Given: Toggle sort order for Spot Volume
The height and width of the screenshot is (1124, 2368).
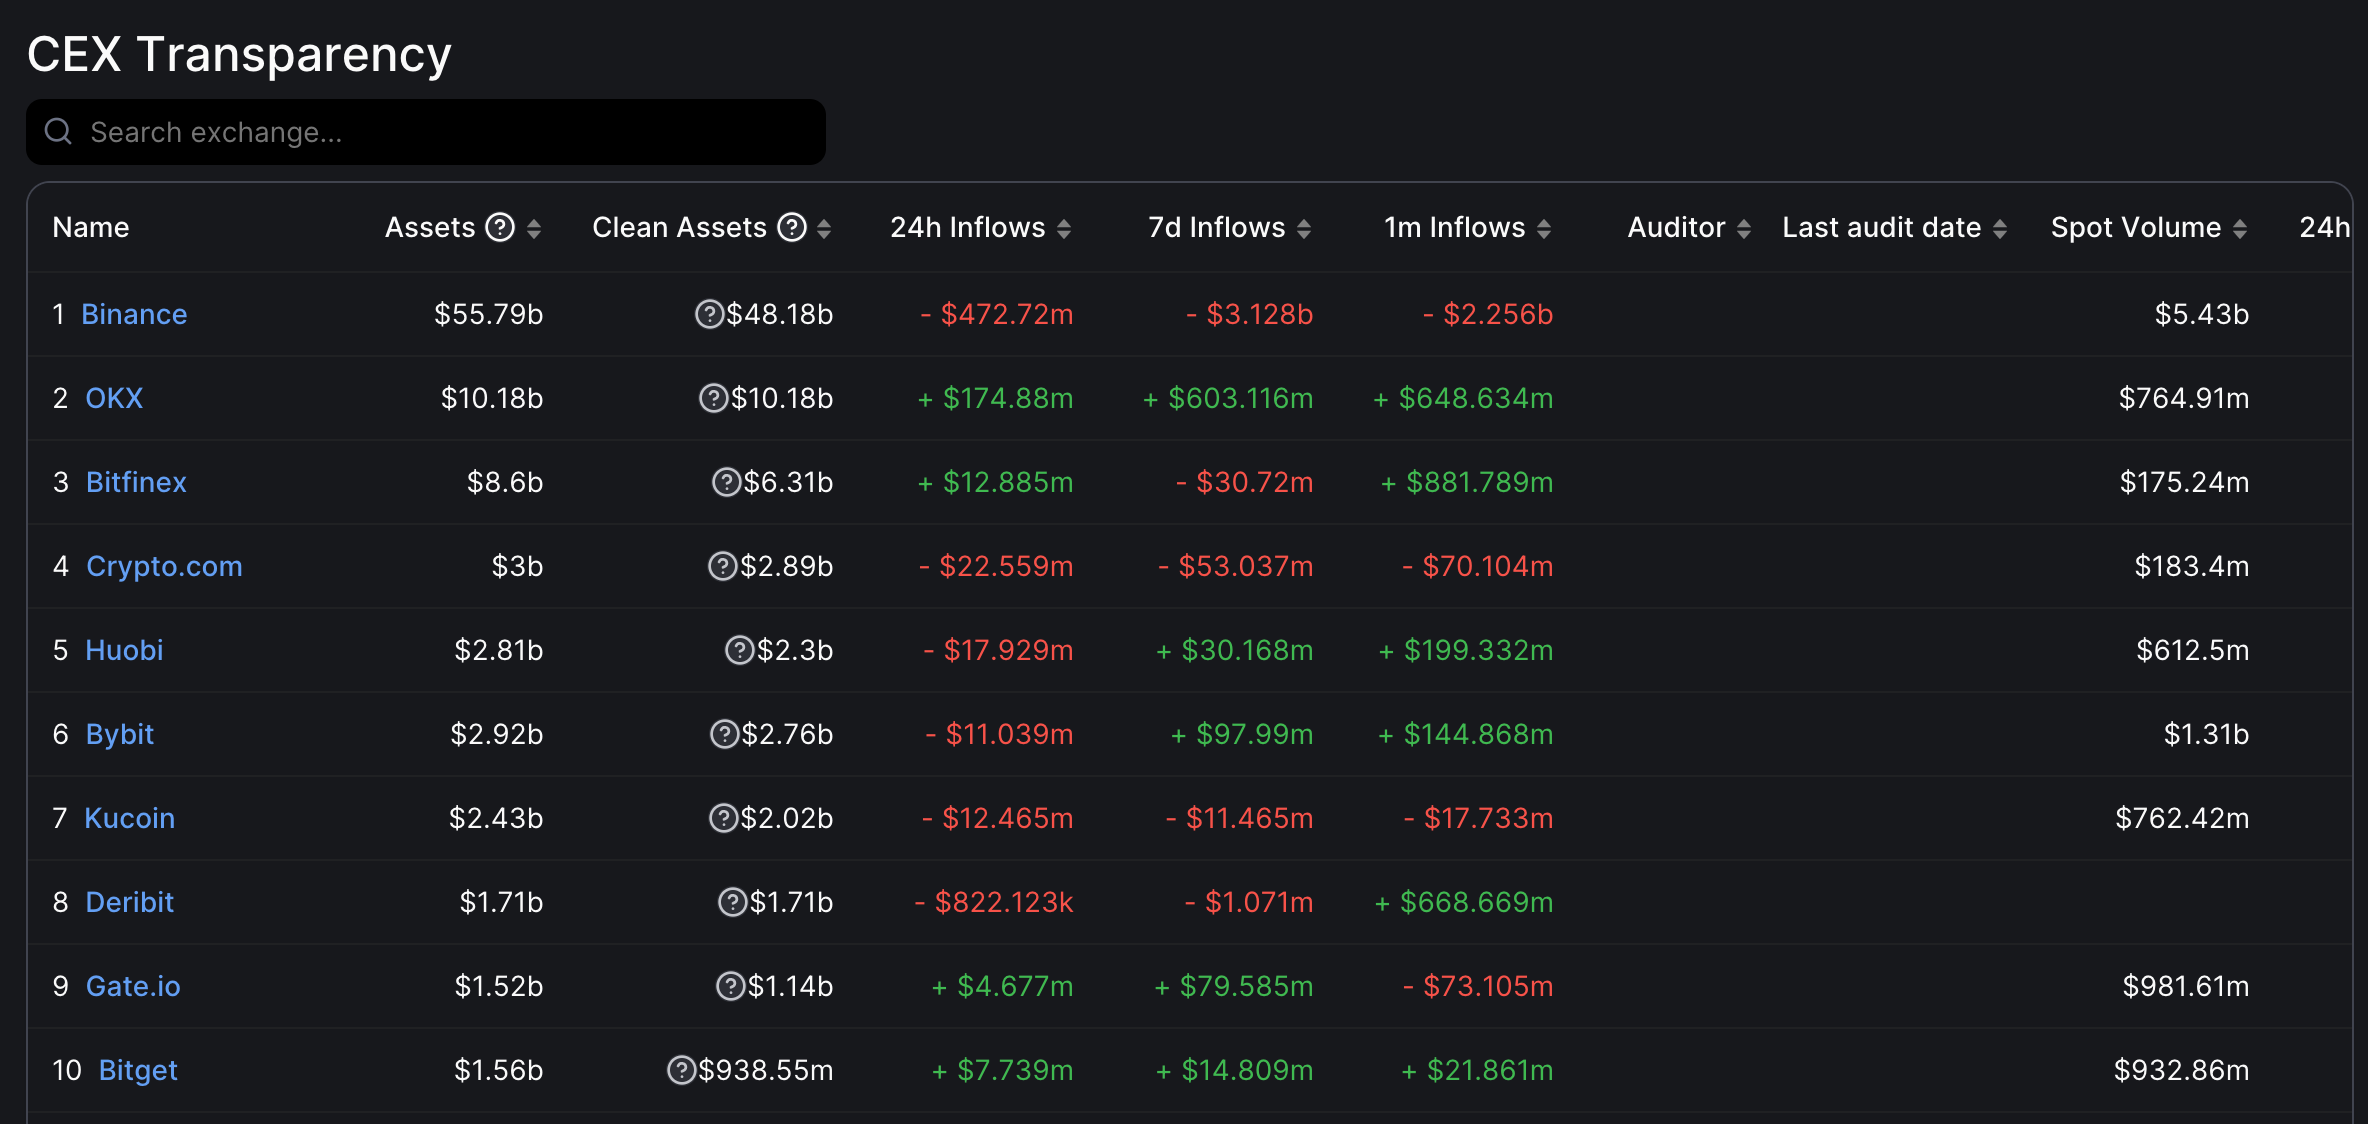Looking at the screenshot, I should 2242,227.
